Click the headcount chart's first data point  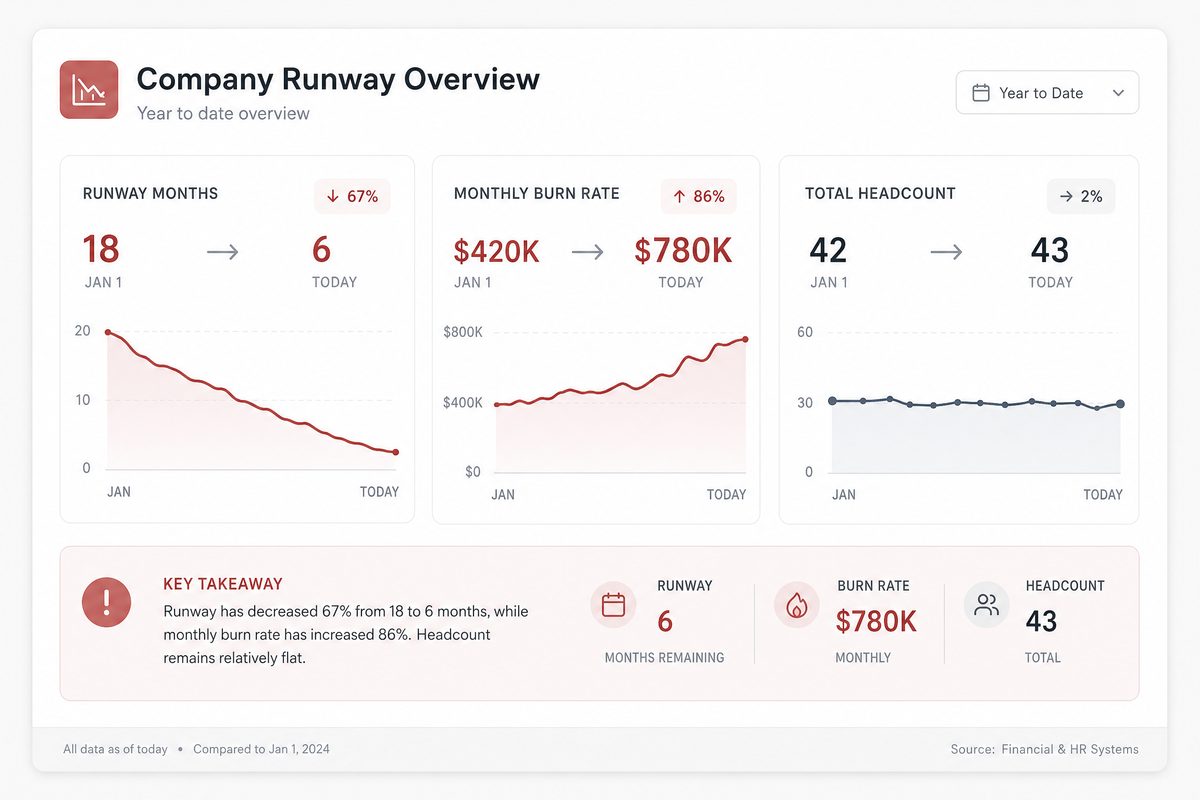pos(832,401)
